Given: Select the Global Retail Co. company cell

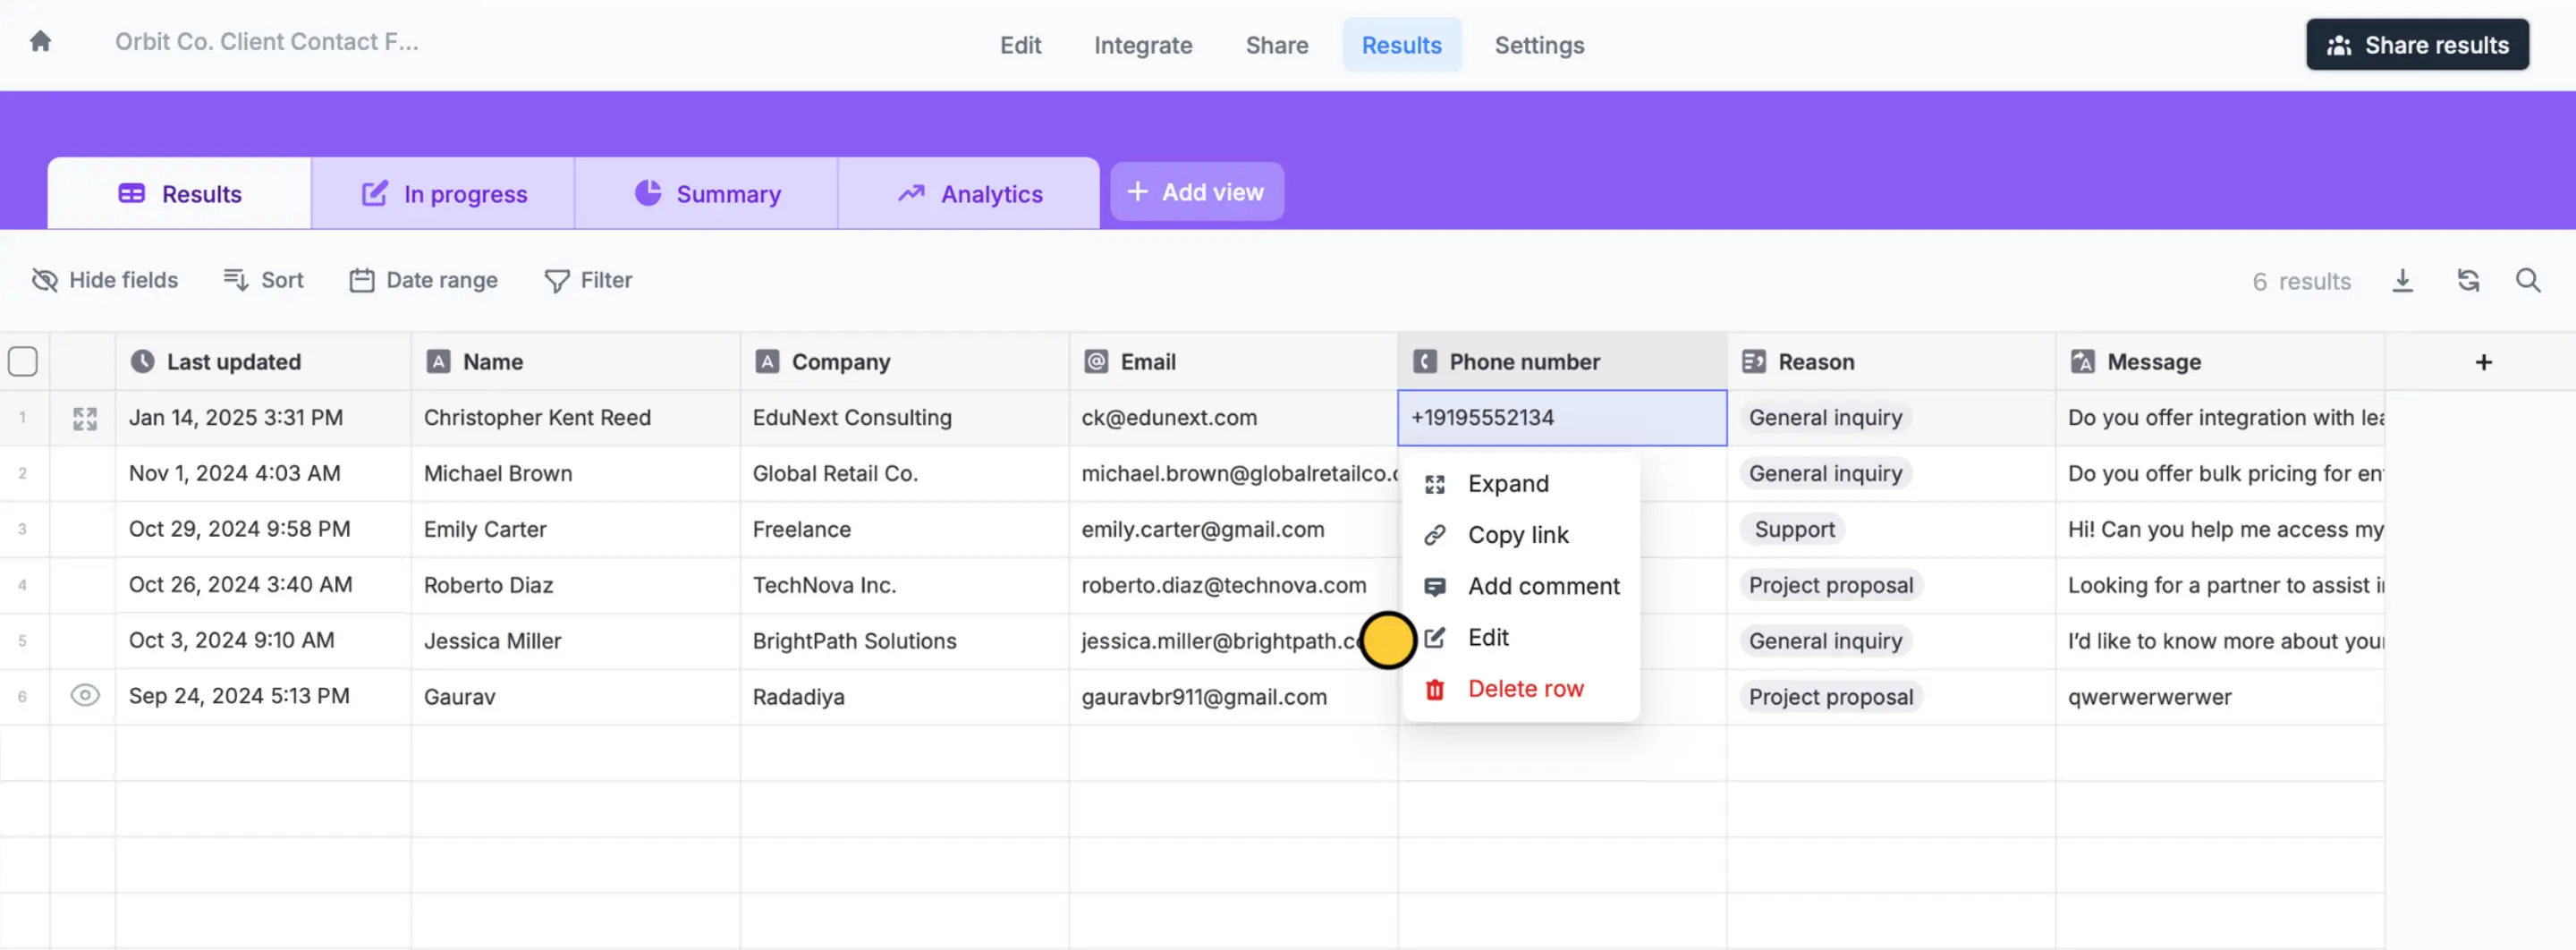Looking at the screenshot, I should [x=904, y=474].
